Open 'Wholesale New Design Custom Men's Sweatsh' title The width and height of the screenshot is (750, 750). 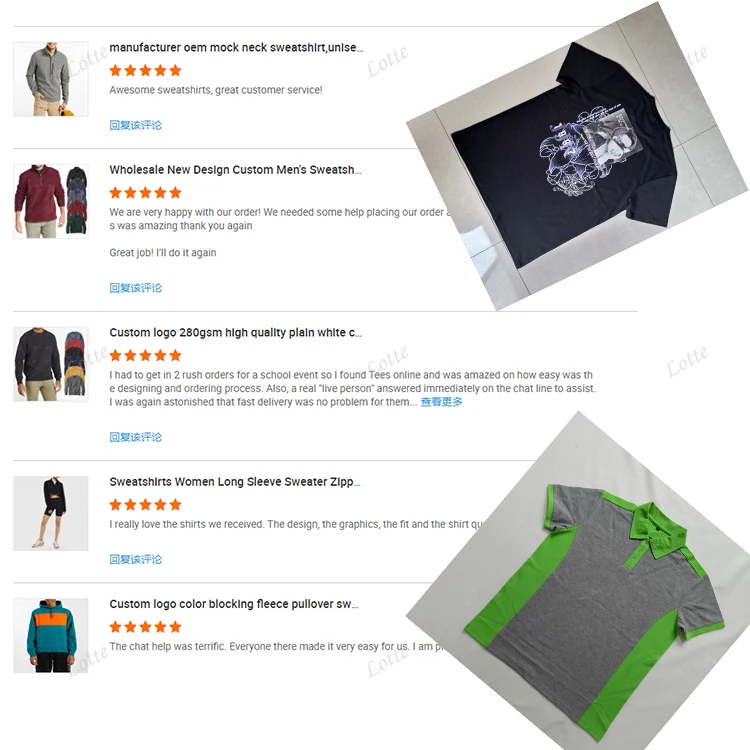tap(235, 170)
